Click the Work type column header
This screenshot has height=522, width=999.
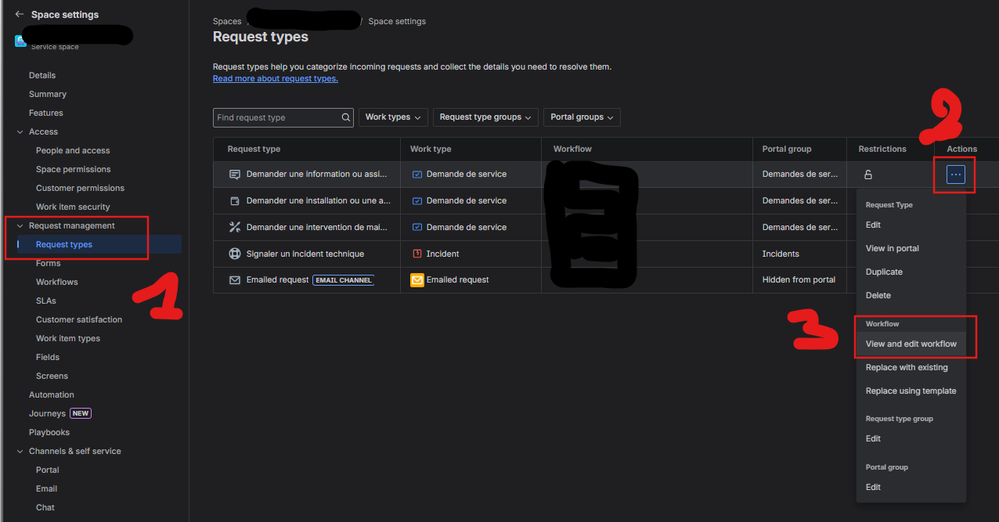pos(431,149)
